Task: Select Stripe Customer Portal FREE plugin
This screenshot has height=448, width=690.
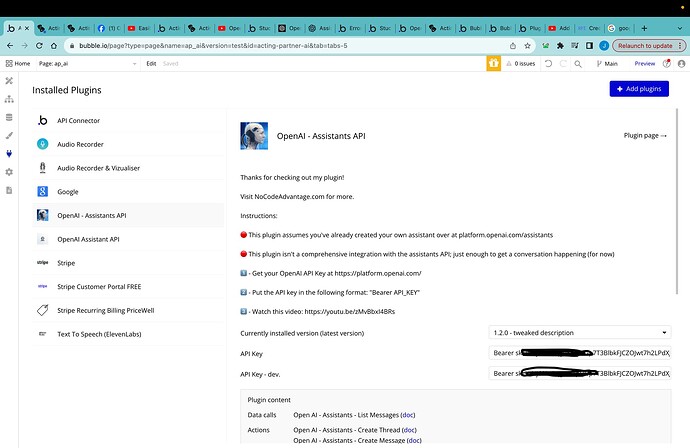Action: (128, 286)
